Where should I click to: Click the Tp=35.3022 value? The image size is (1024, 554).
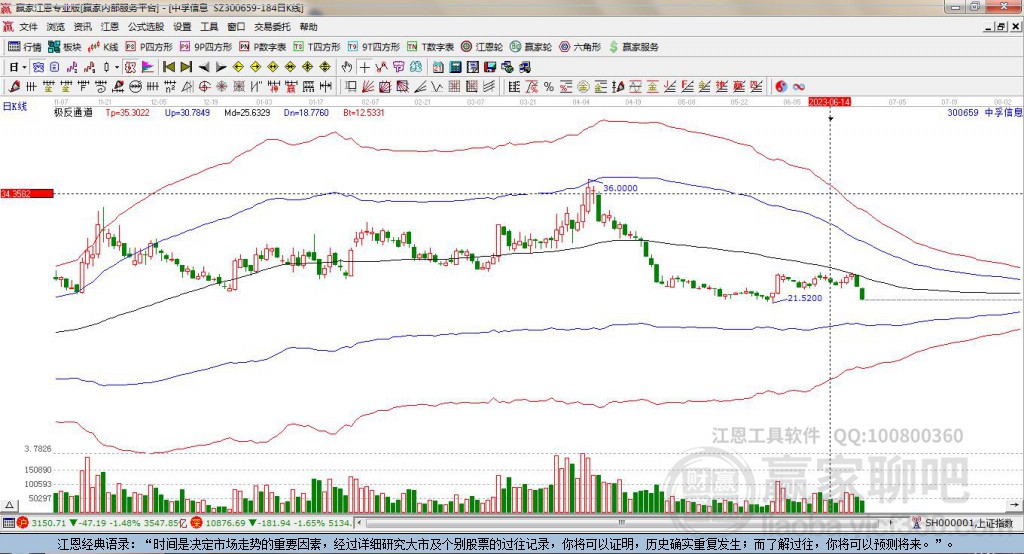(127, 112)
